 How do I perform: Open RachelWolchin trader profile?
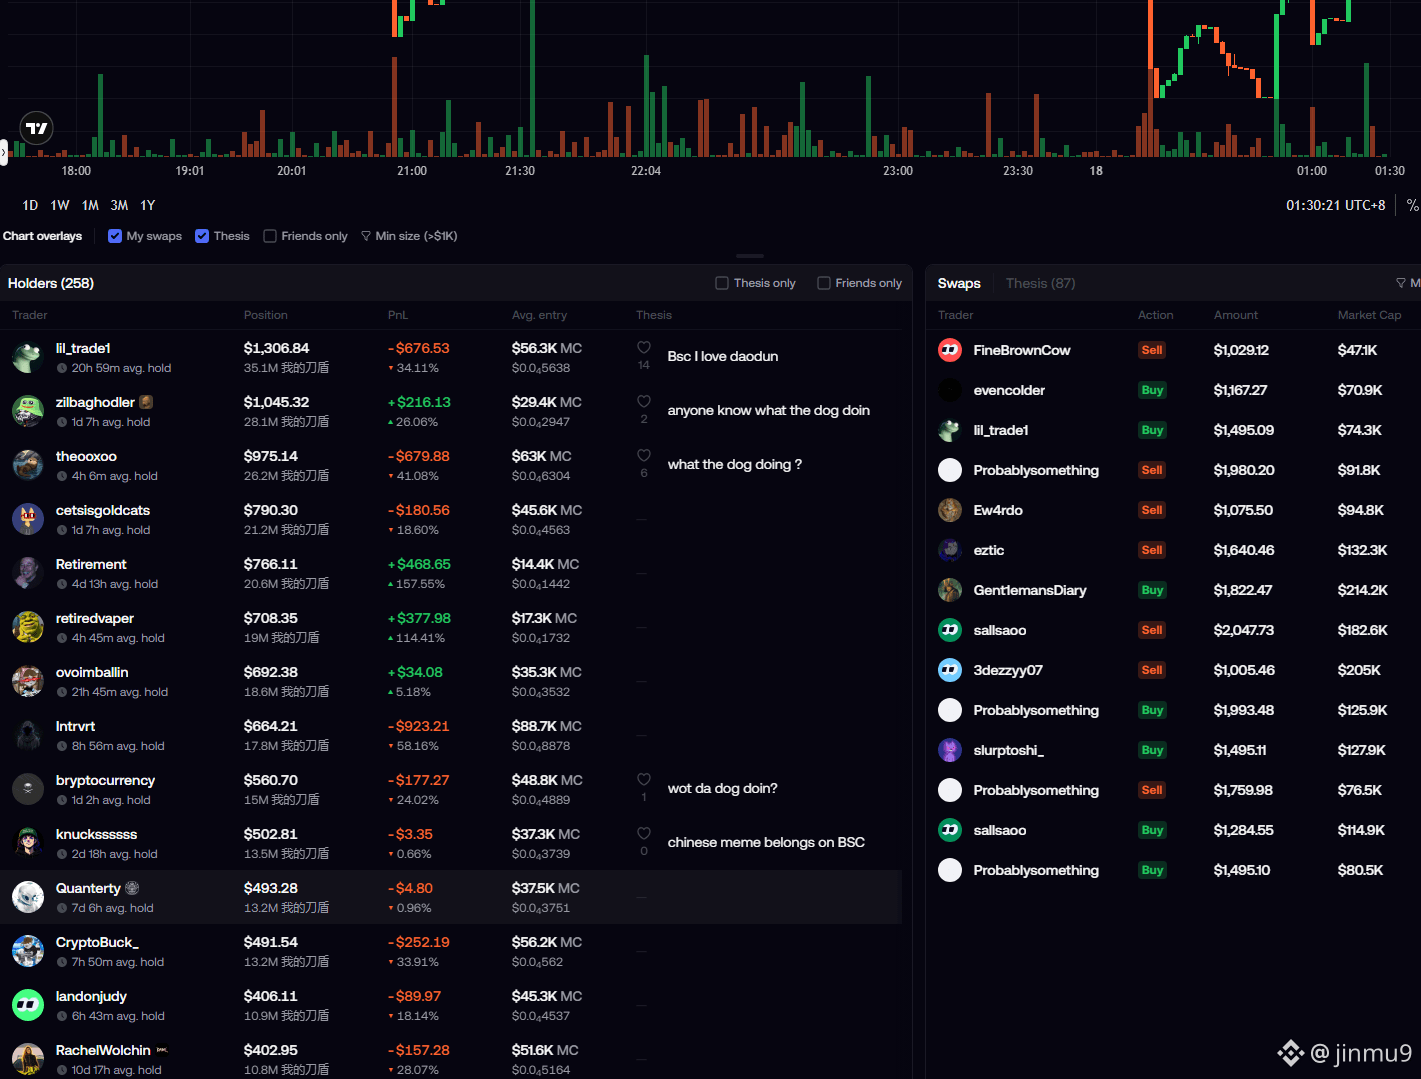click(103, 1050)
